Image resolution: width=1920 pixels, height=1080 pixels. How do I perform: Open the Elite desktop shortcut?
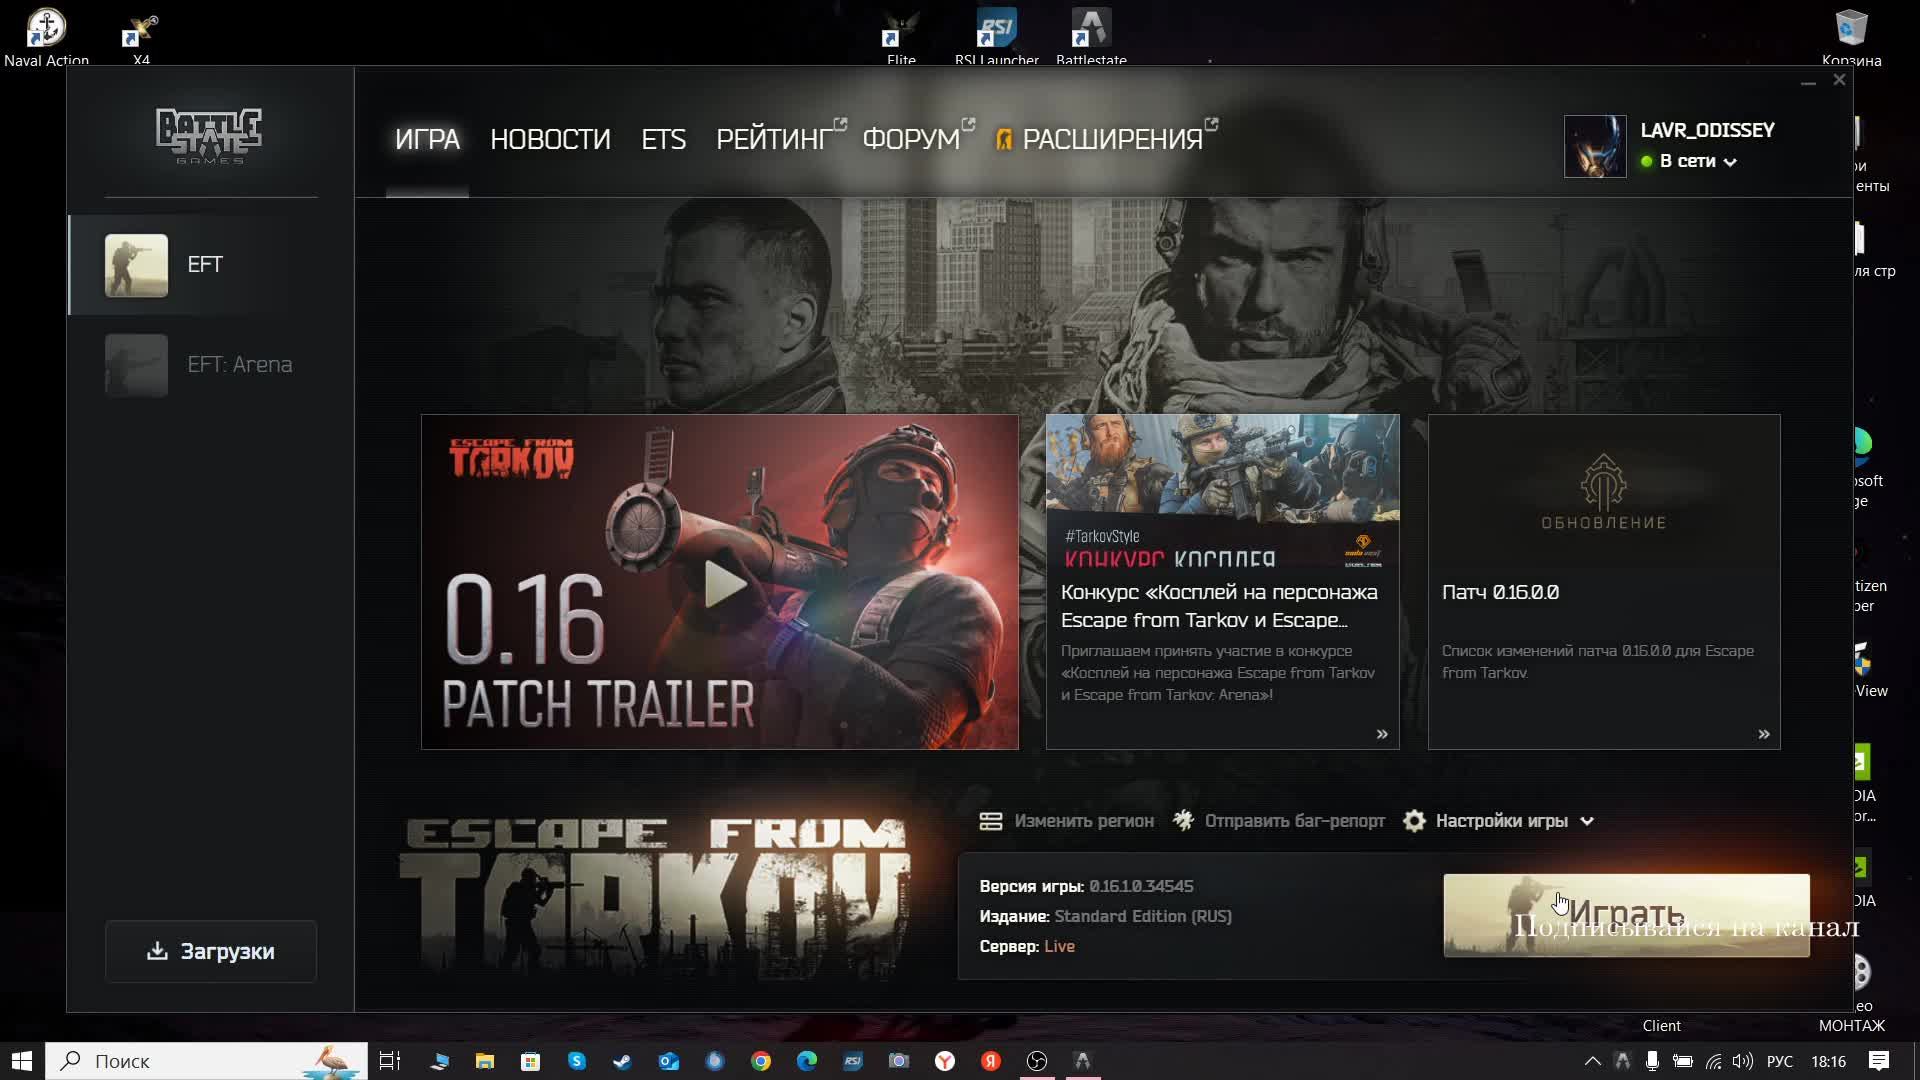[x=901, y=37]
